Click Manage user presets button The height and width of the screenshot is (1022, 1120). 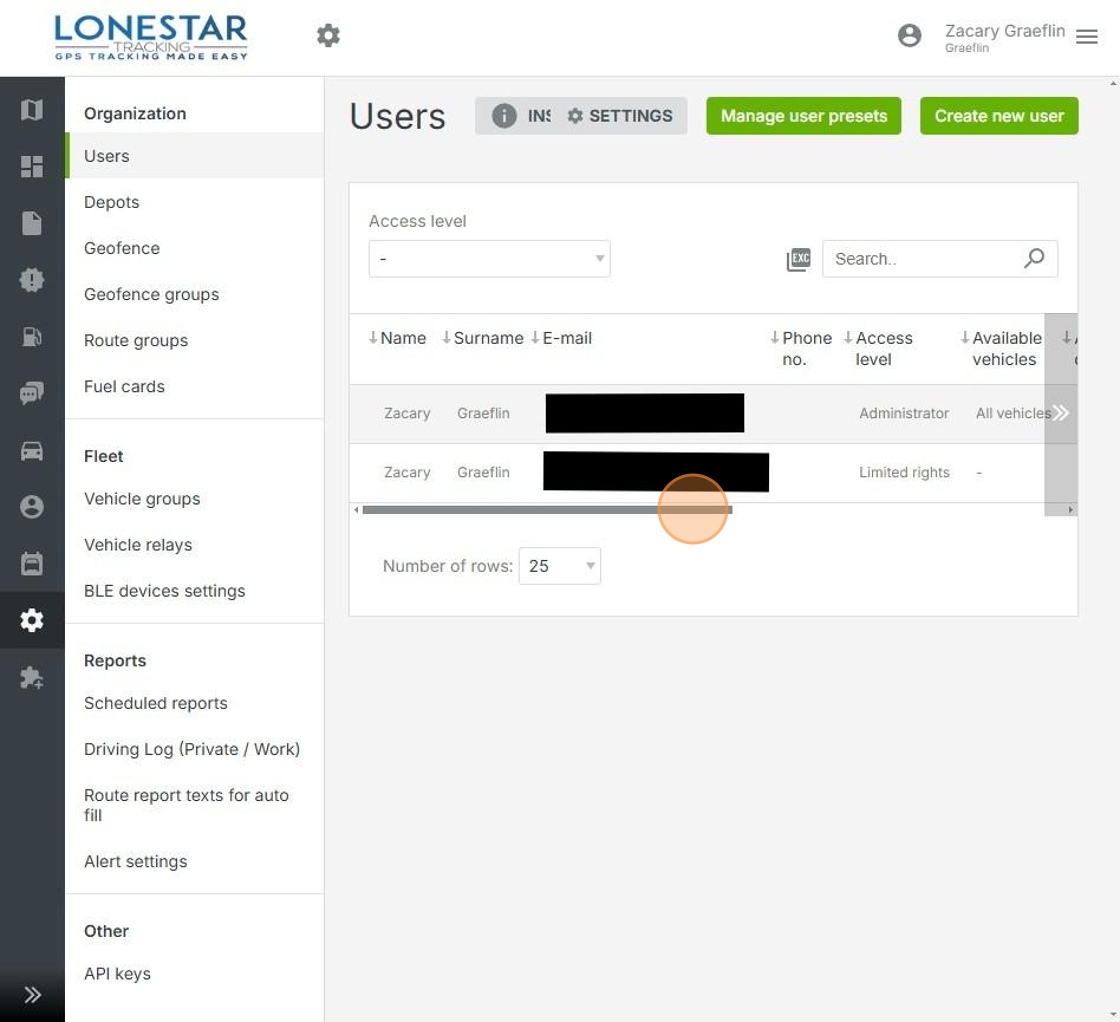coord(804,116)
